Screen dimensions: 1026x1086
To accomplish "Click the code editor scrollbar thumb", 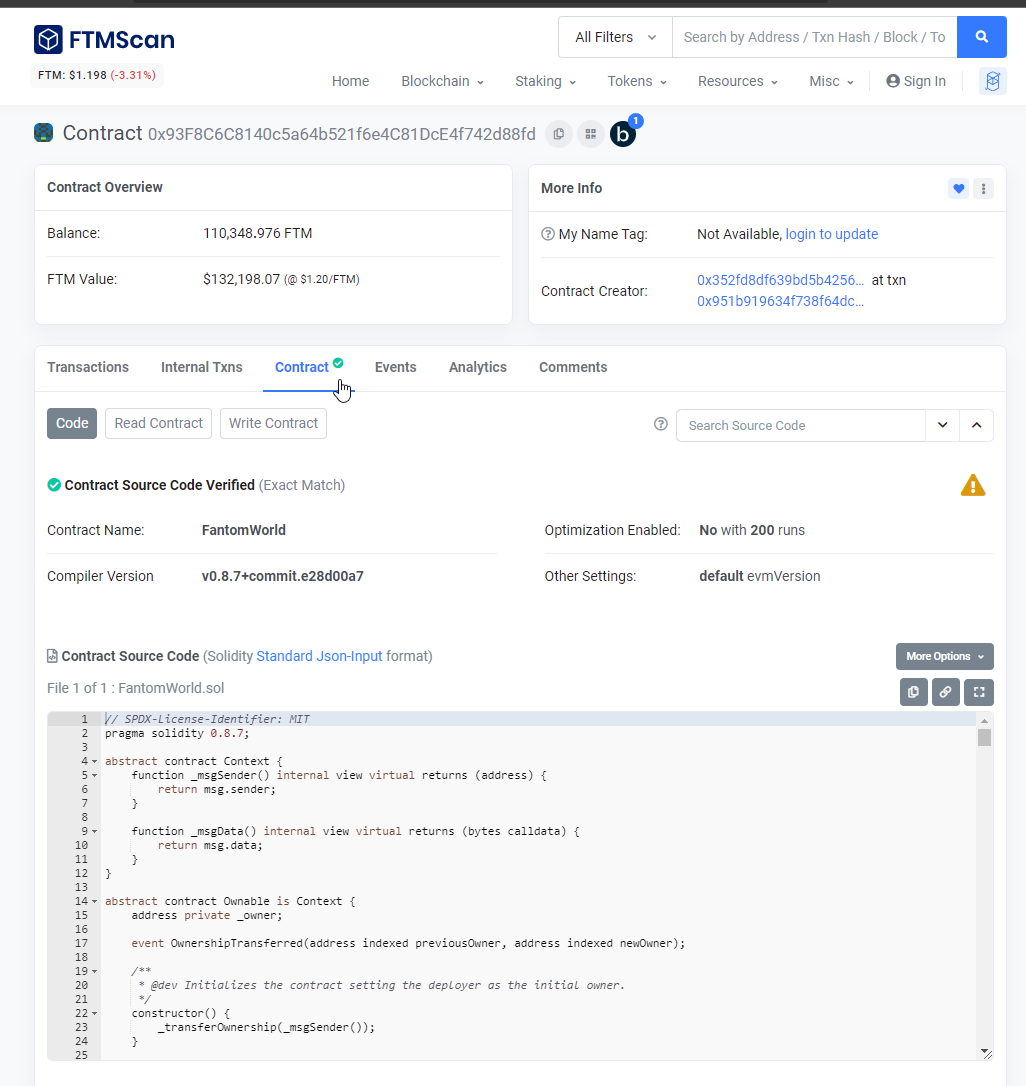I will tap(984, 738).
